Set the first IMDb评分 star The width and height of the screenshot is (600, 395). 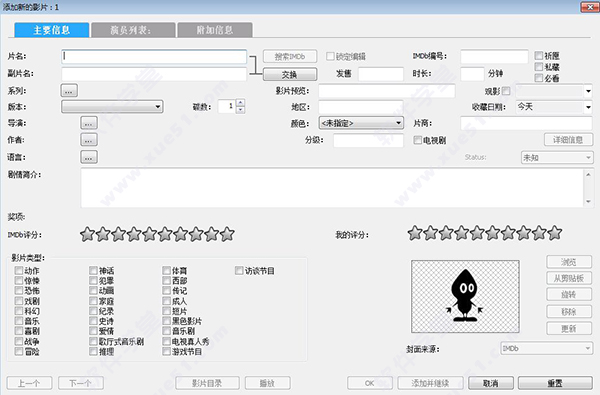[87, 234]
